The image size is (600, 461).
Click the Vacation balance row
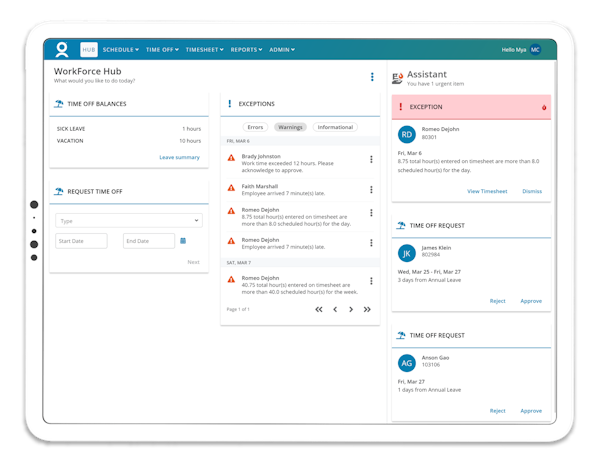[129, 141]
